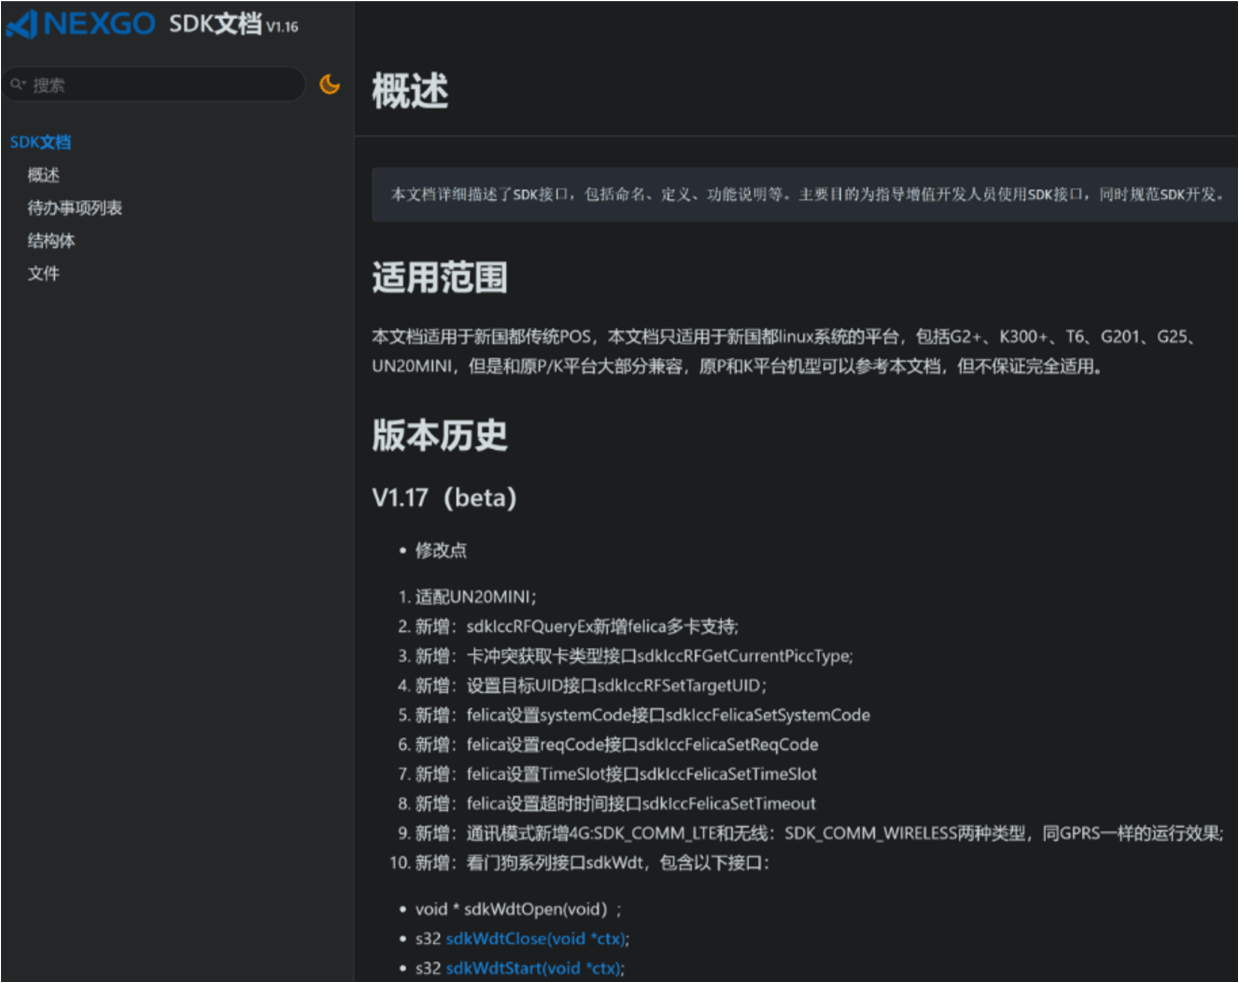Click the 本文档适用于新国都传统POS paragraph
The height and width of the screenshot is (983, 1239).
tap(788, 351)
